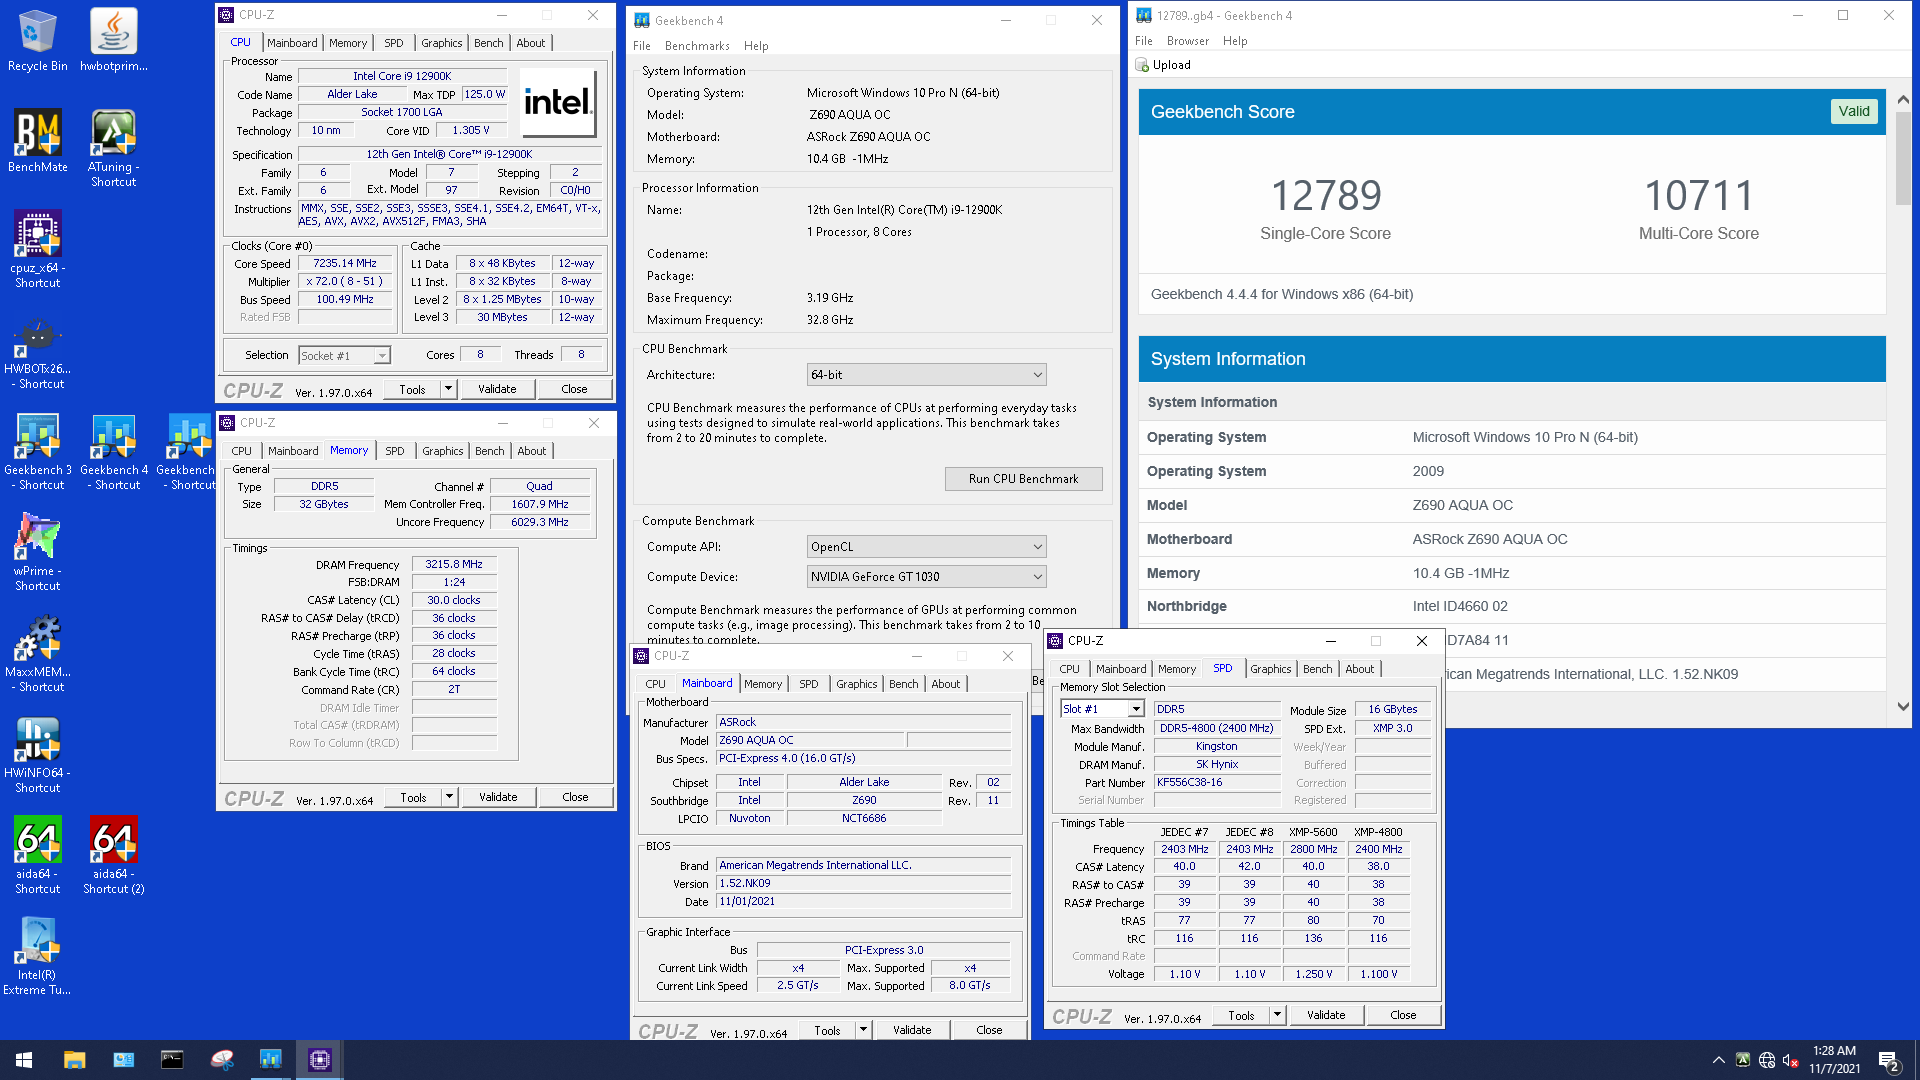
Task: Expand Tools dropdown arrow in SPD tab window
Action: pos(1277,1015)
